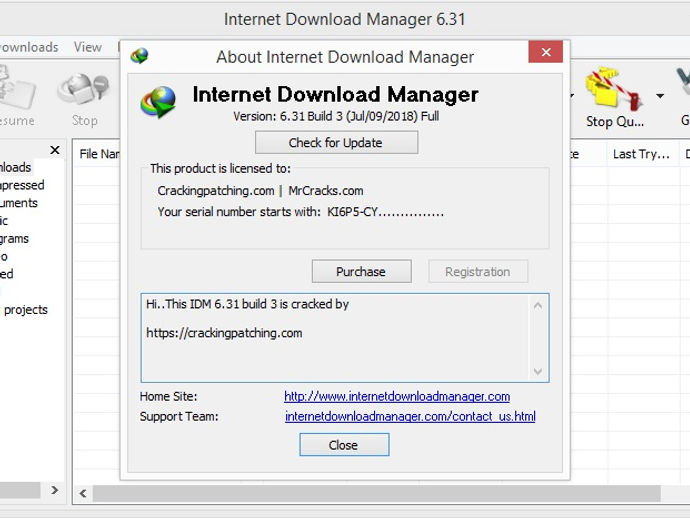Screen dimensions: 690x518
Task: Select the Compressed category in side tree
Action: pos(22,185)
